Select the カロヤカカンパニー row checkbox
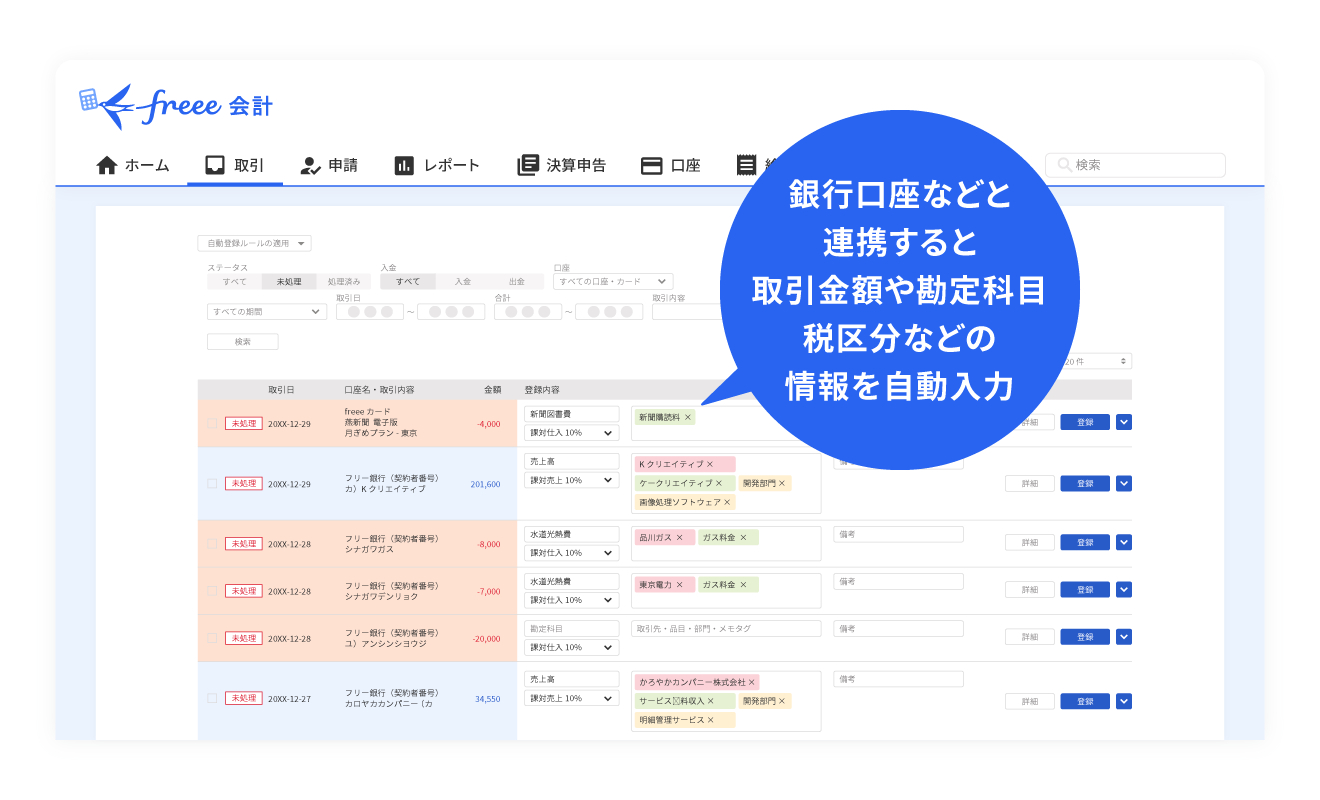Viewport: 1320px width, 800px height. [211, 698]
